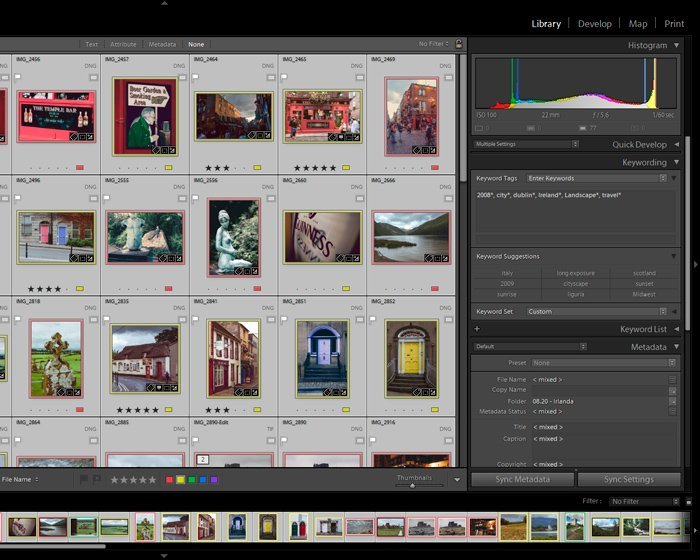Collapse the right panel with edge arrow
The height and width of the screenshot is (560, 700).
(x=696, y=264)
